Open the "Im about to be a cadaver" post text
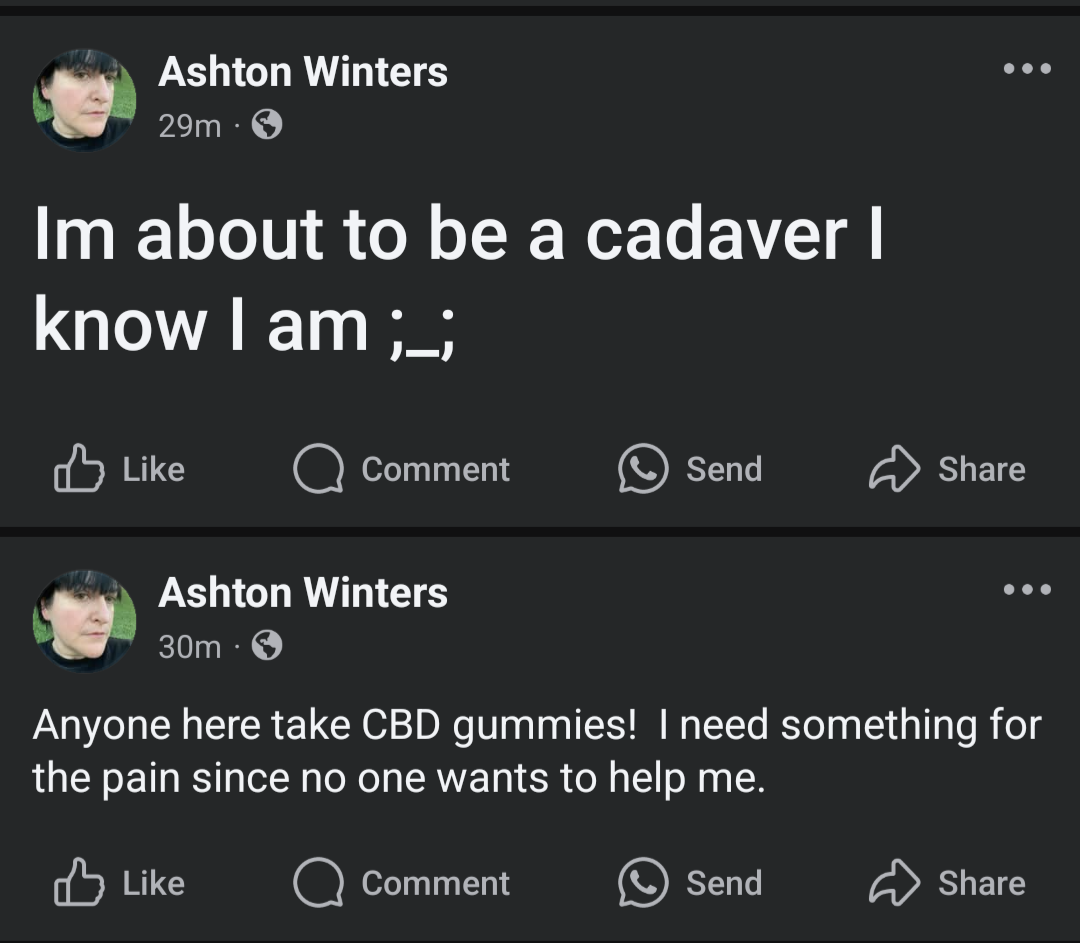Viewport: 1080px width, 943px height. (x=459, y=280)
